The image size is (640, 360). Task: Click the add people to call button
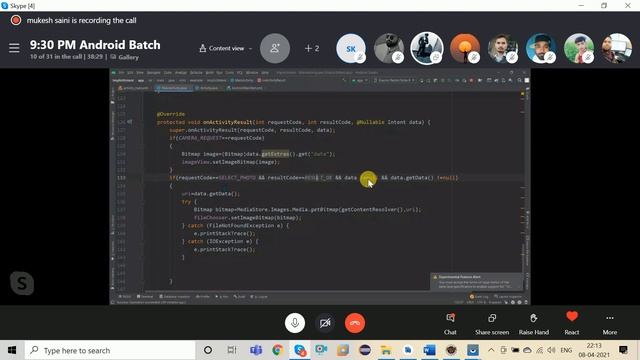(275, 48)
